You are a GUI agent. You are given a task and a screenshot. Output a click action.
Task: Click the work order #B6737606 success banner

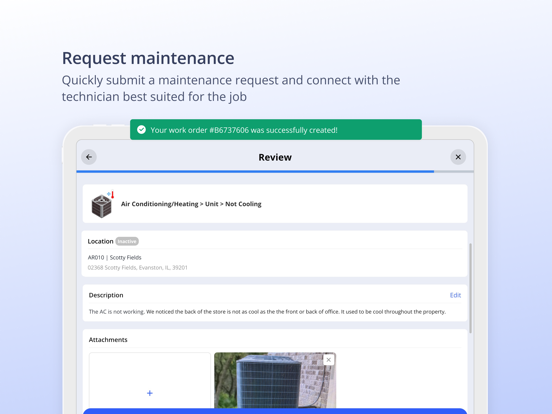[x=276, y=130]
